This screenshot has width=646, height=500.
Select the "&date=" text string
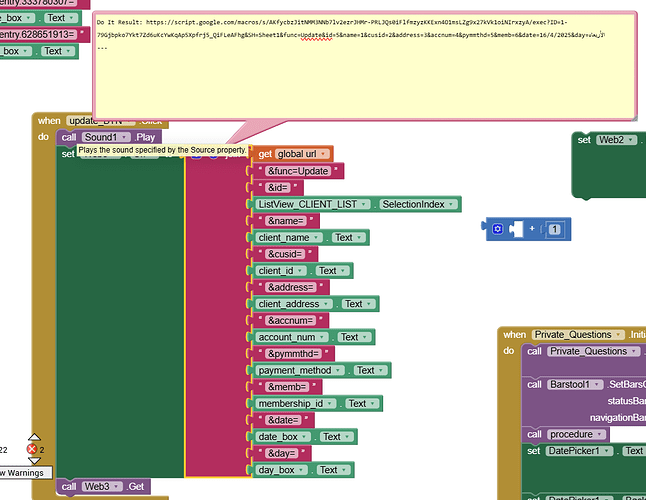[283, 420]
